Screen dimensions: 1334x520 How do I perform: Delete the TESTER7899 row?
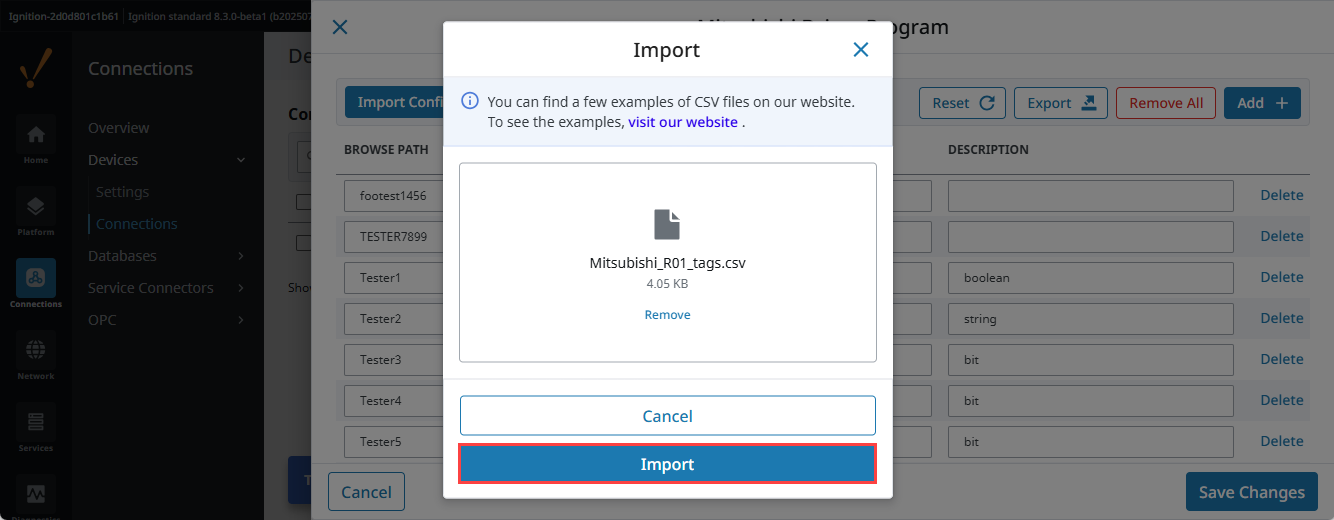pyautogui.click(x=1281, y=236)
